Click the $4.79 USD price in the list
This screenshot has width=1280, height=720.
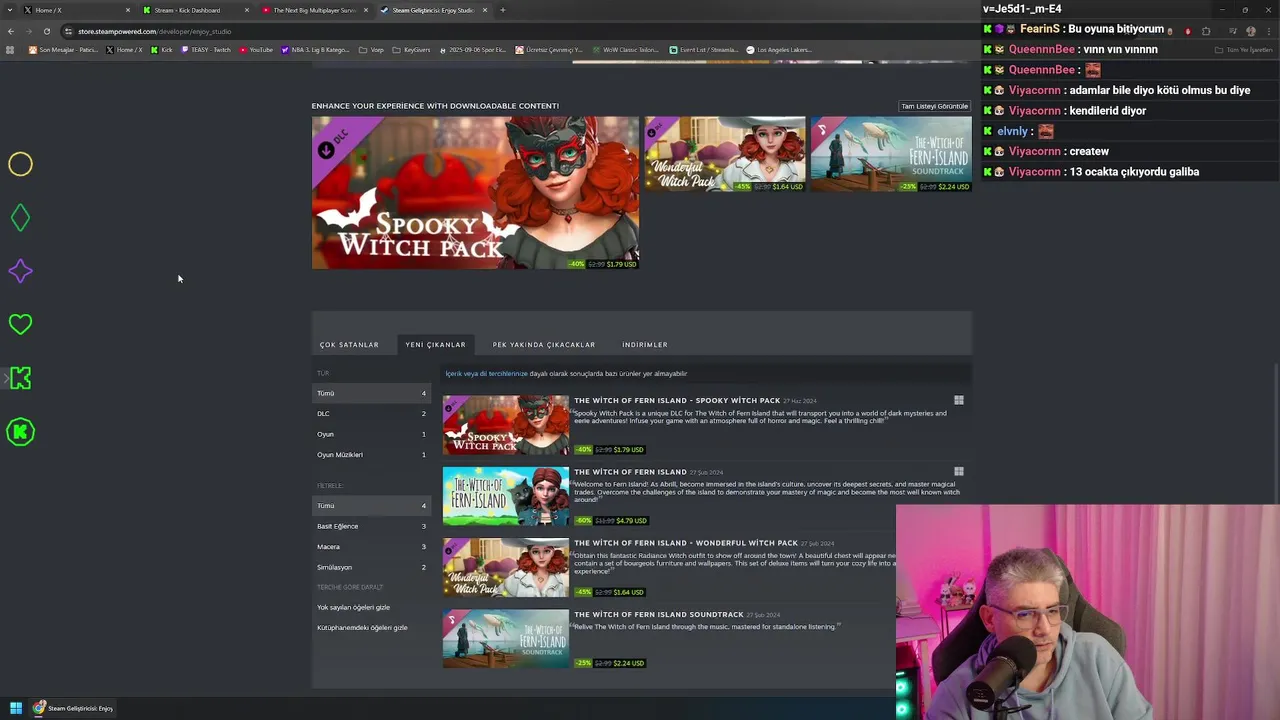coord(630,521)
